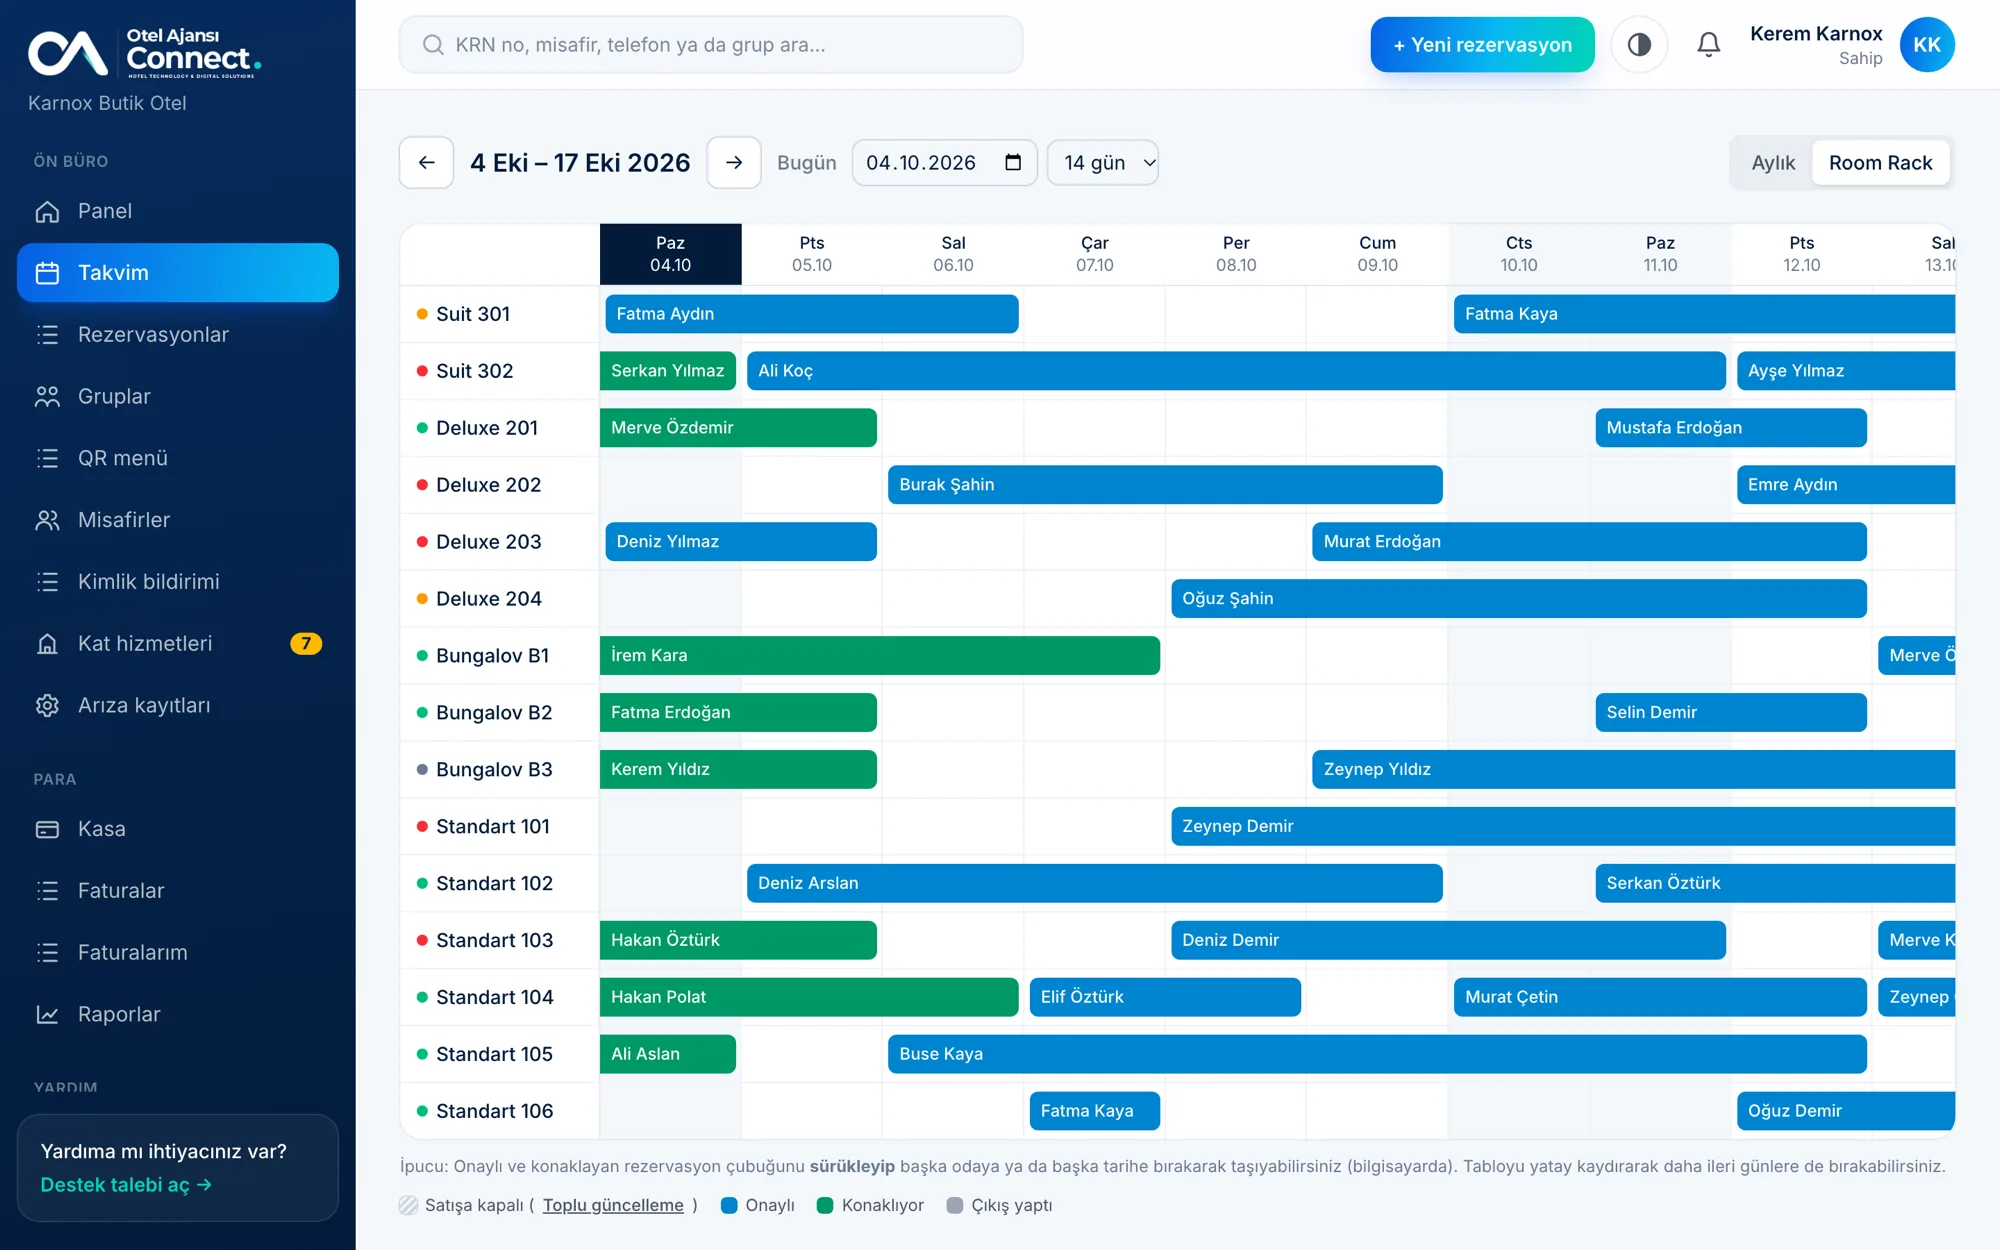Switch to Aylık view
The height and width of the screenshot is (1250, 2000).
(x=1773, y=163)
